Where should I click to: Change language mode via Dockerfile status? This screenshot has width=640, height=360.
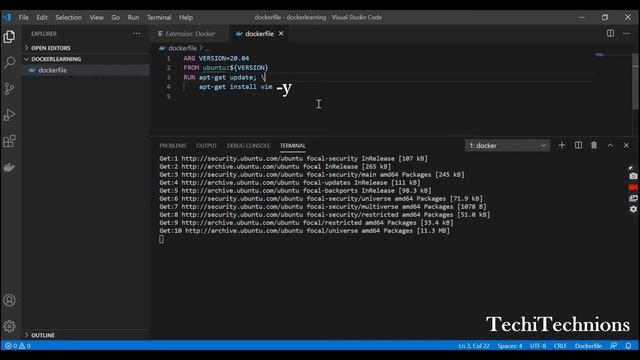[588, 346]
